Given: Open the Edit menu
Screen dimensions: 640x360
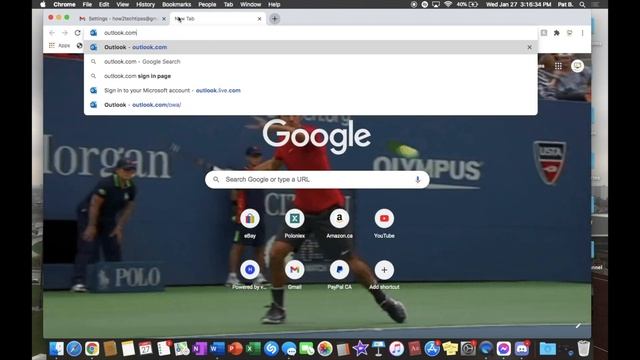Looking at the screenshot, I should point(104,4).
